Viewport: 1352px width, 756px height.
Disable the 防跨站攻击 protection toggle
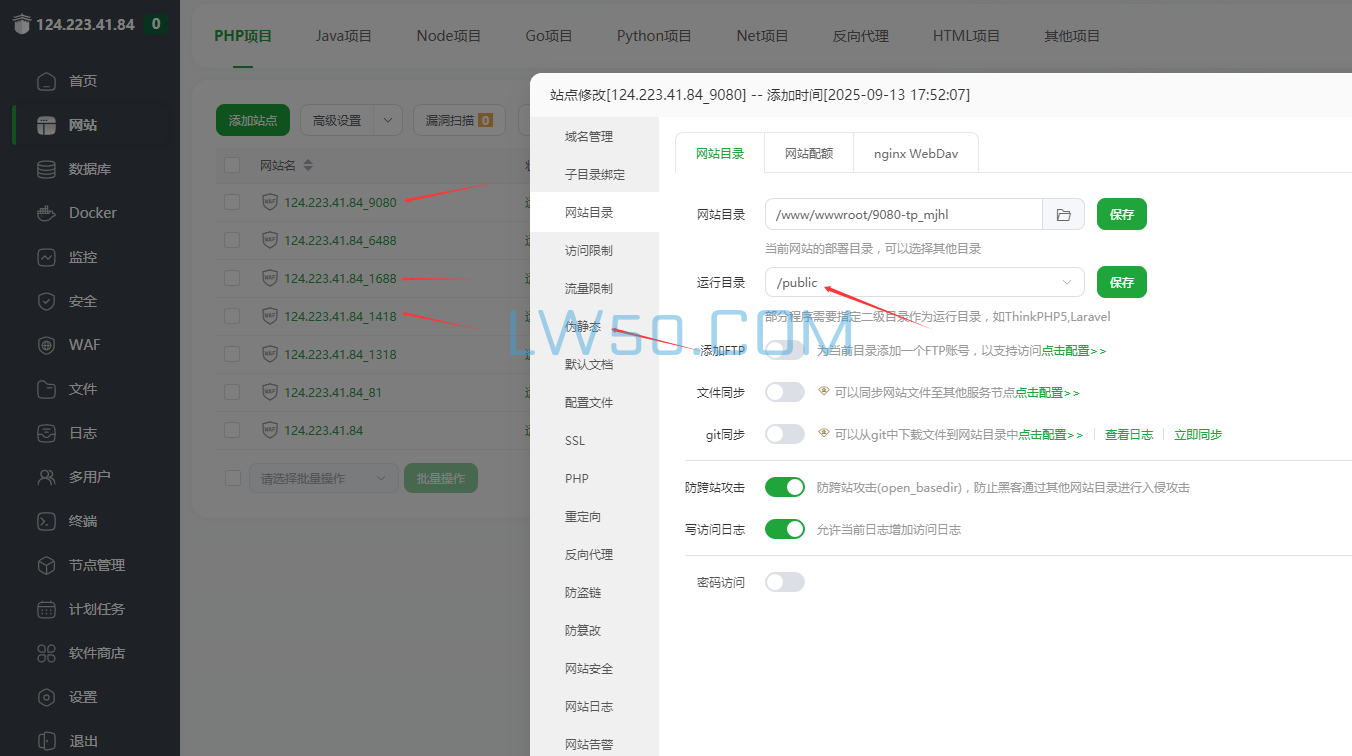click(785, 487)
